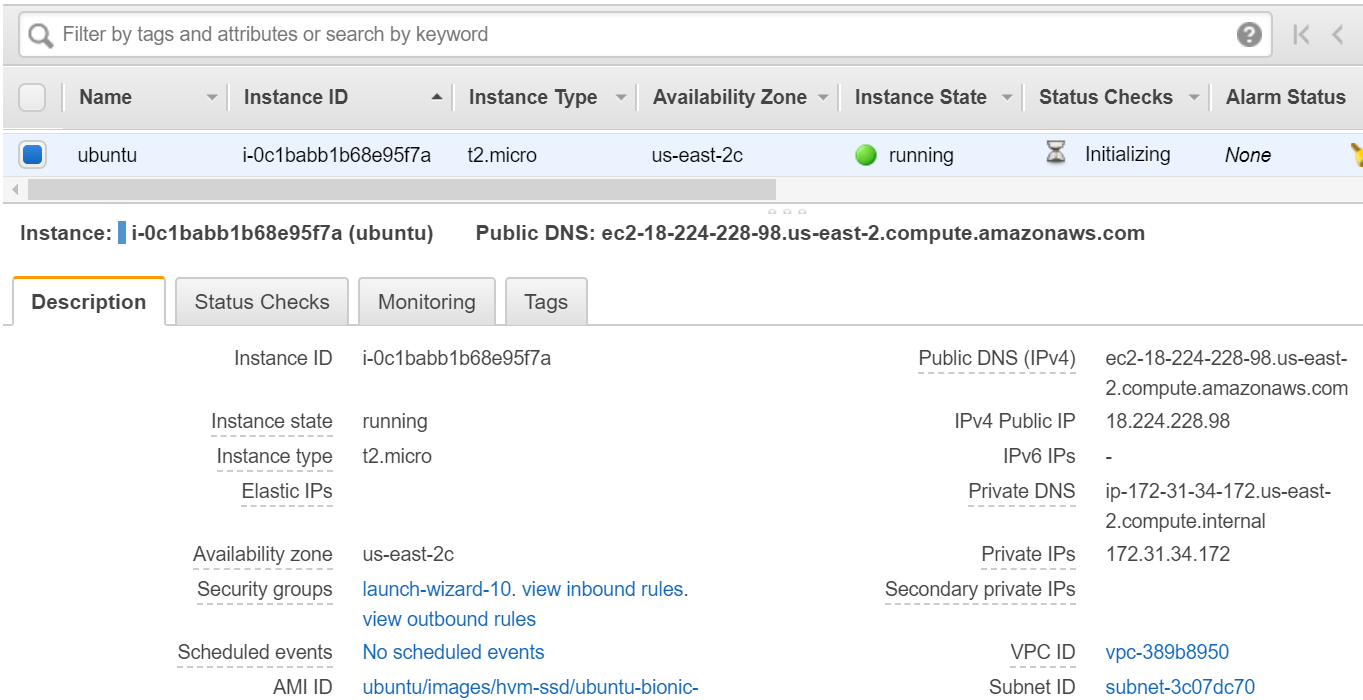This screenshot has height=700, width=1363.
Task: Go to first page of results
Action: click(x=1301, y=35)
